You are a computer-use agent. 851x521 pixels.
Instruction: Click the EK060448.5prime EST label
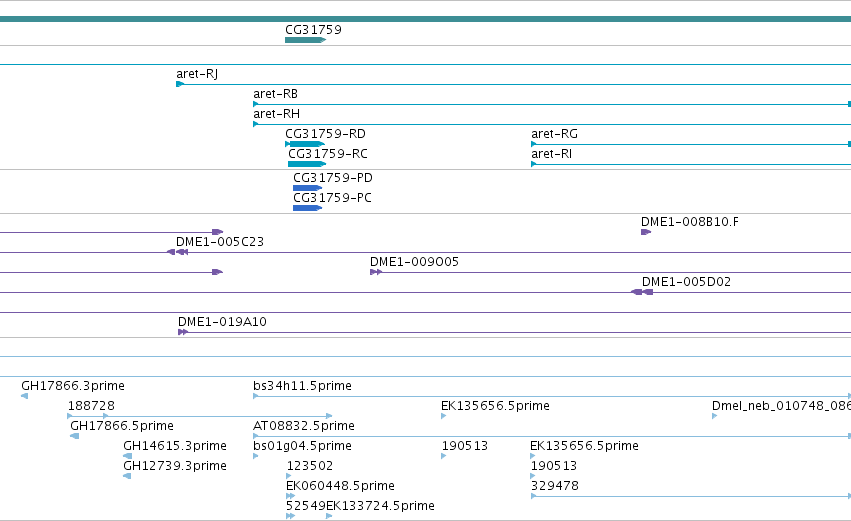340,486
